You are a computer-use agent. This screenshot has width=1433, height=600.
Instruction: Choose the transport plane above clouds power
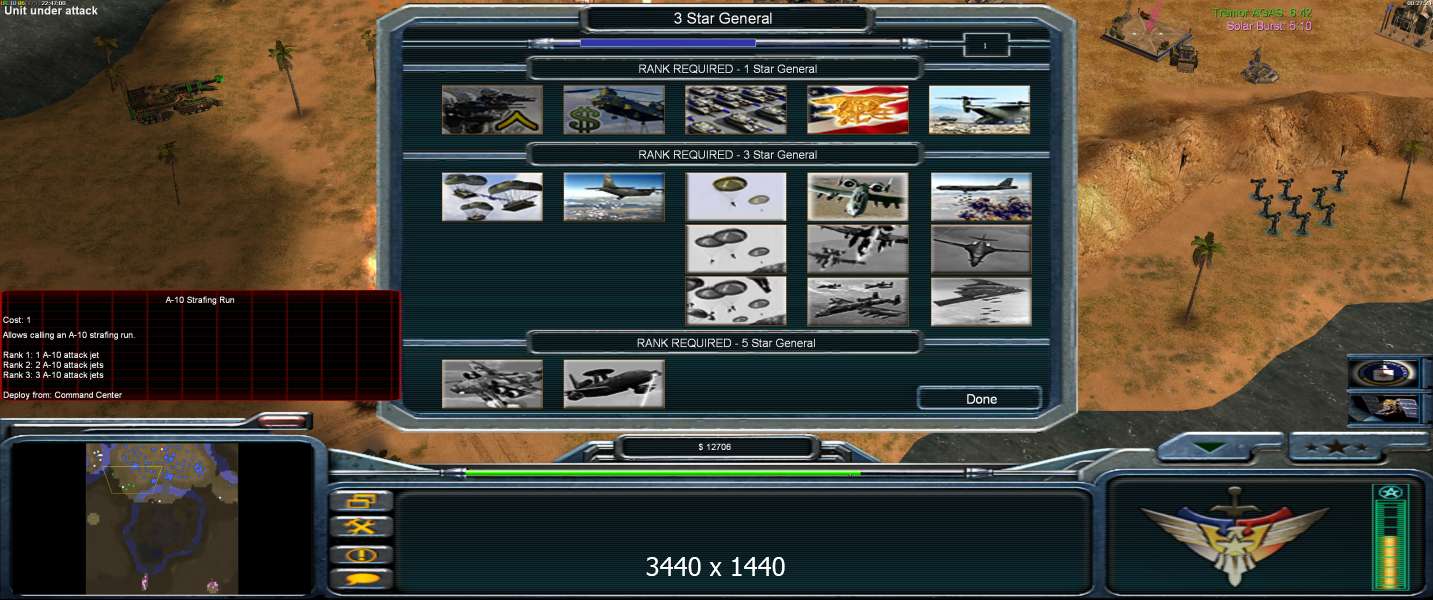(614, 197)
